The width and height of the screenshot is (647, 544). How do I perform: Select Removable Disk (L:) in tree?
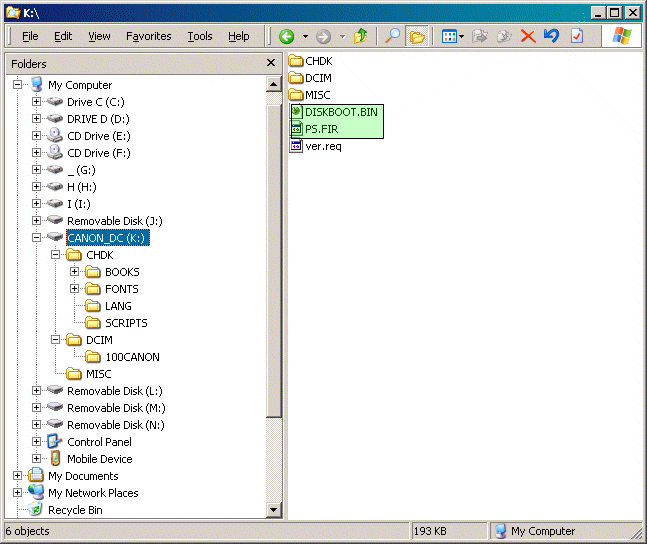click(115, 391)
